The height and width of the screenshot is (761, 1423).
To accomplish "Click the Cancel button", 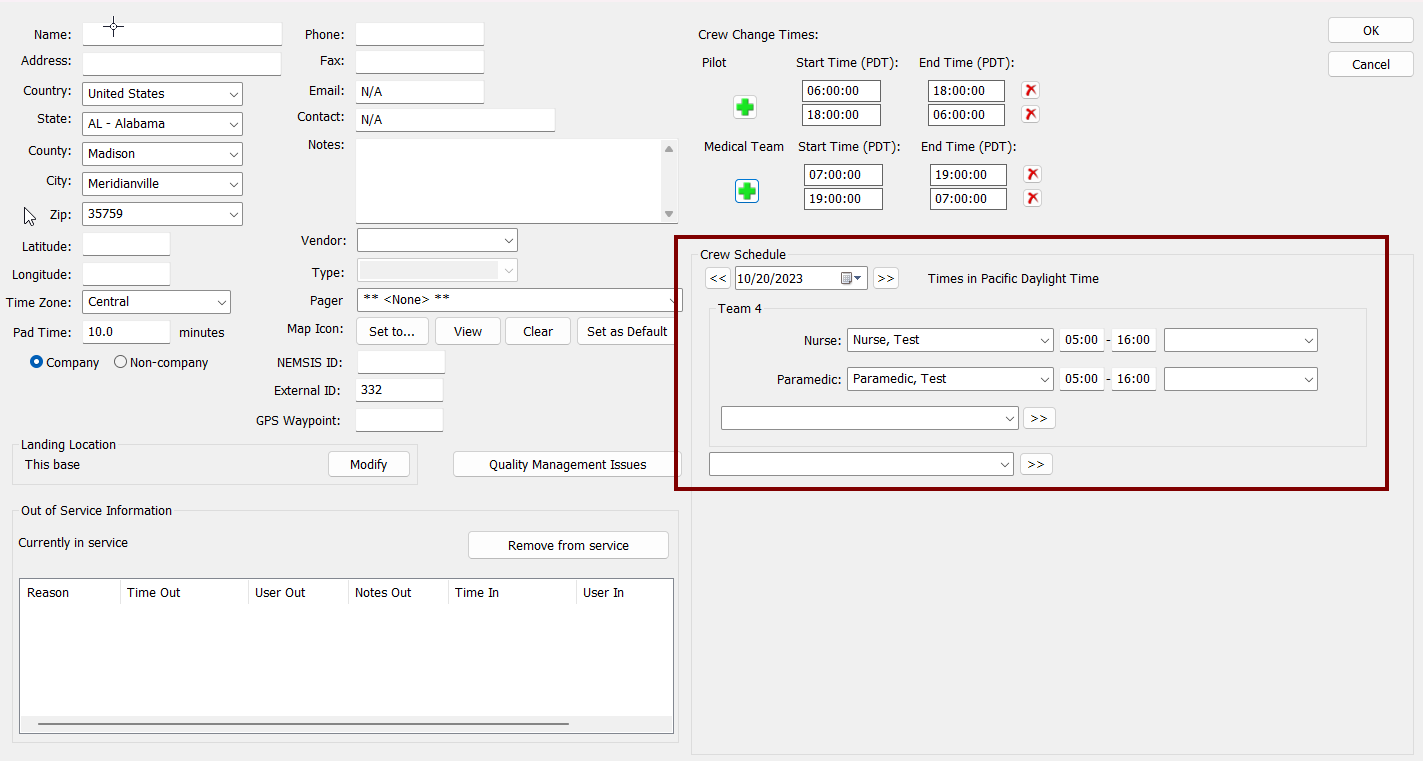I will [1371, 64].
